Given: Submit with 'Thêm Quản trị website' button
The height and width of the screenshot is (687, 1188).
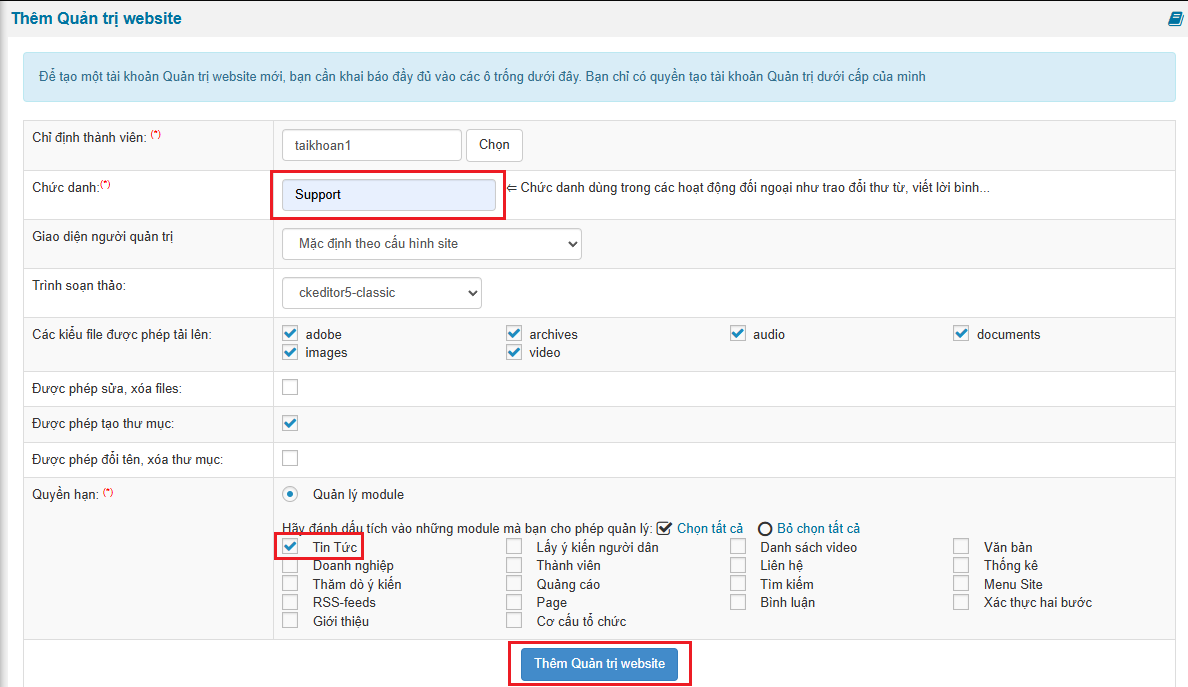Looking at the screenshot, I should pyautogui.click(x=599, y=664).
